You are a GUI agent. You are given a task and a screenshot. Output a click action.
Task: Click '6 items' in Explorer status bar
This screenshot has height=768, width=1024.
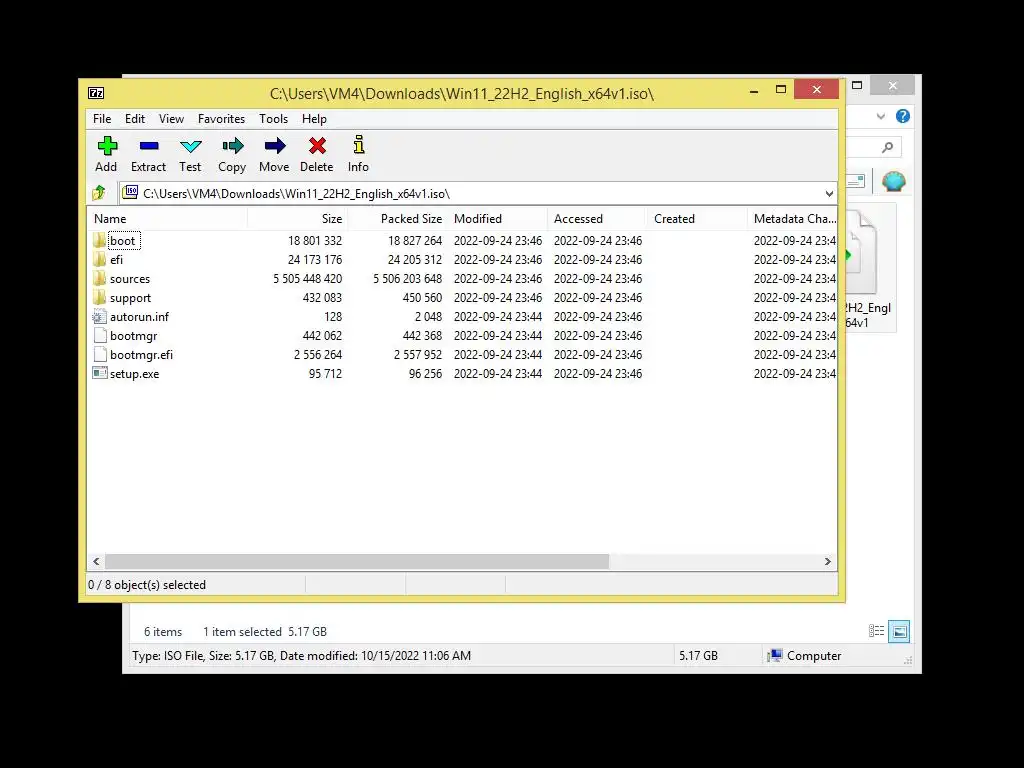(x=163, y=632)
